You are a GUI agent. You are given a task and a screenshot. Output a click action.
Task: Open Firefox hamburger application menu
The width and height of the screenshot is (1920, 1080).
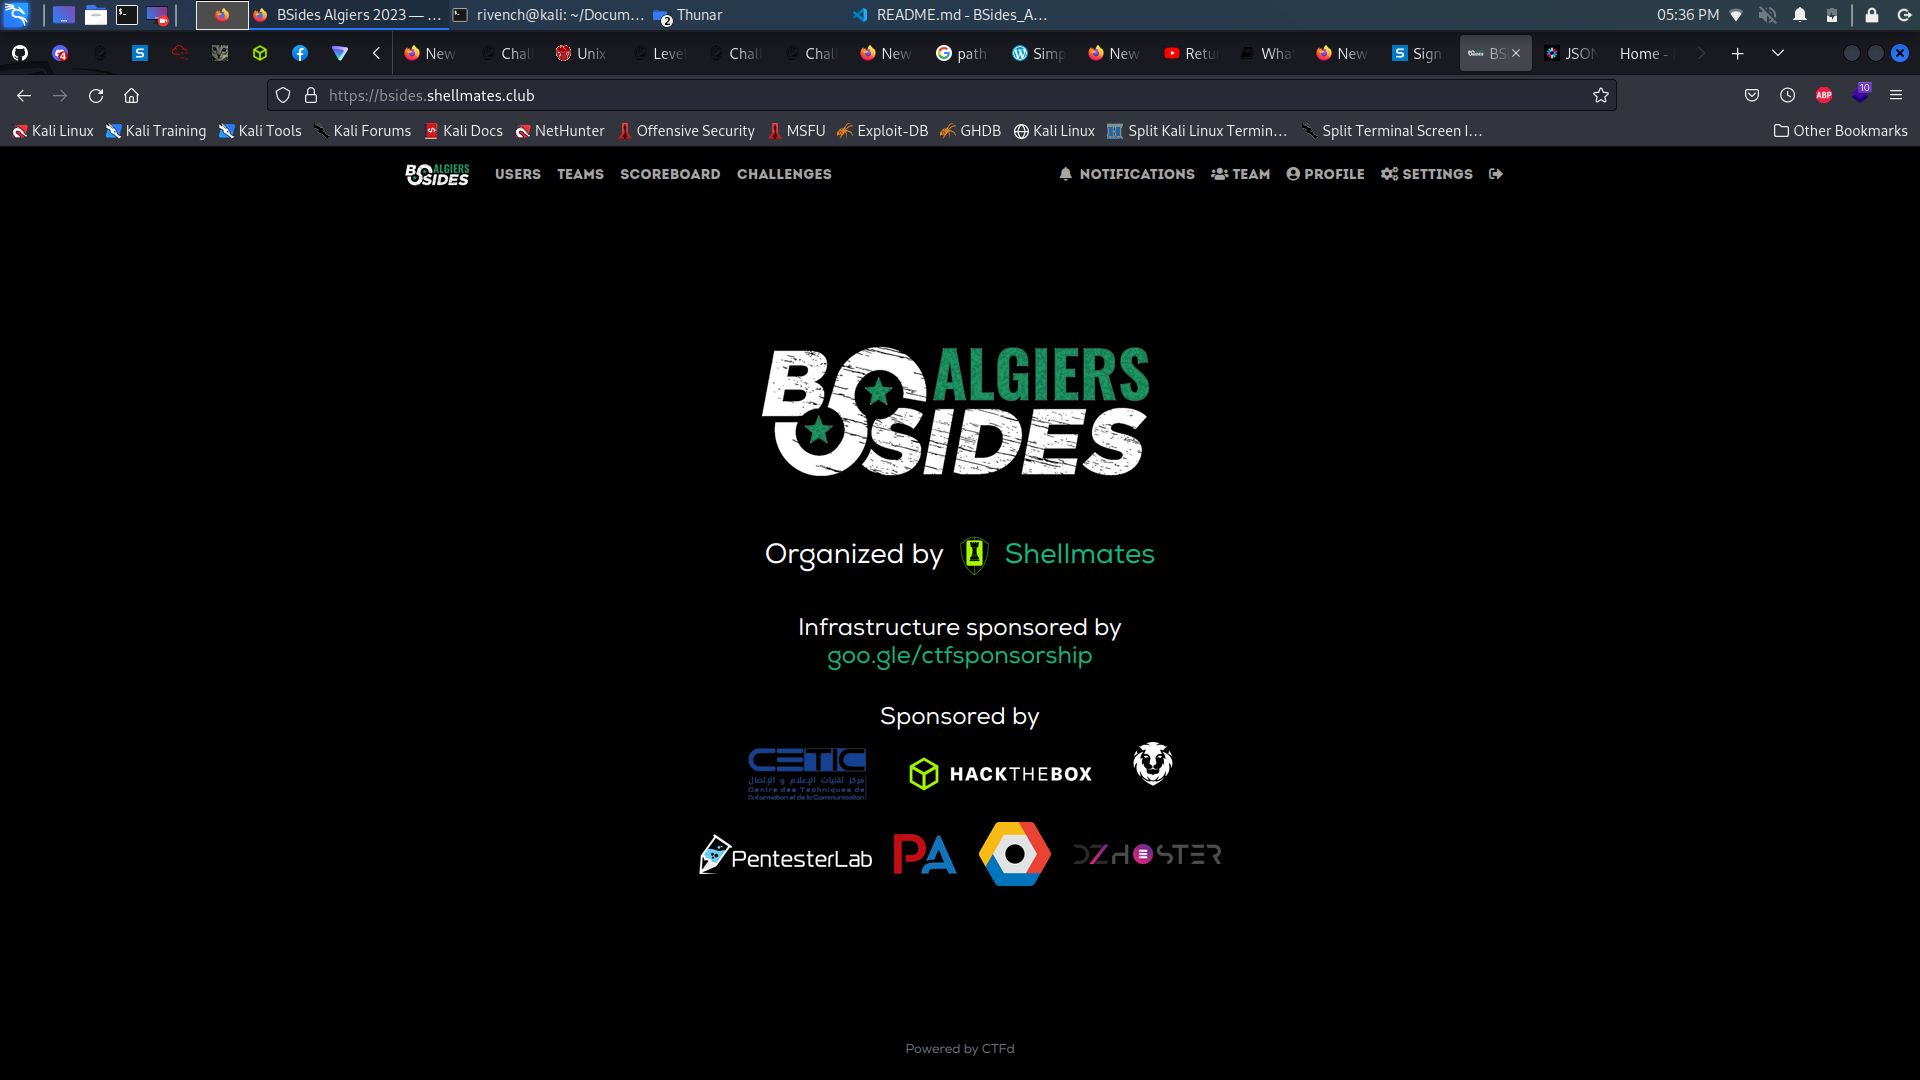tap(1896, 95)
